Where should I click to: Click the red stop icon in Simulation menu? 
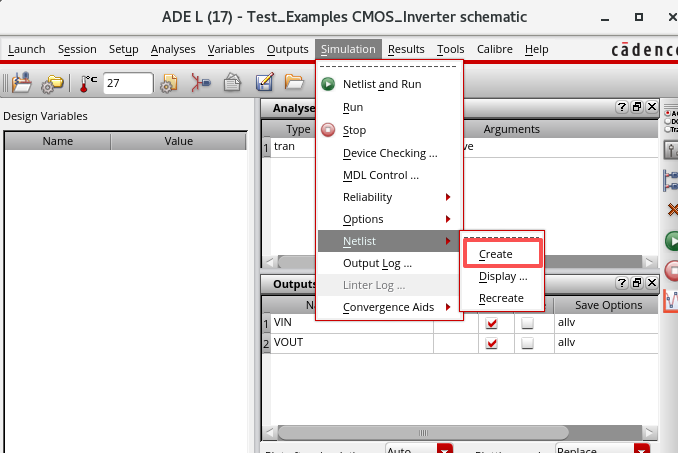coord(328,130)
